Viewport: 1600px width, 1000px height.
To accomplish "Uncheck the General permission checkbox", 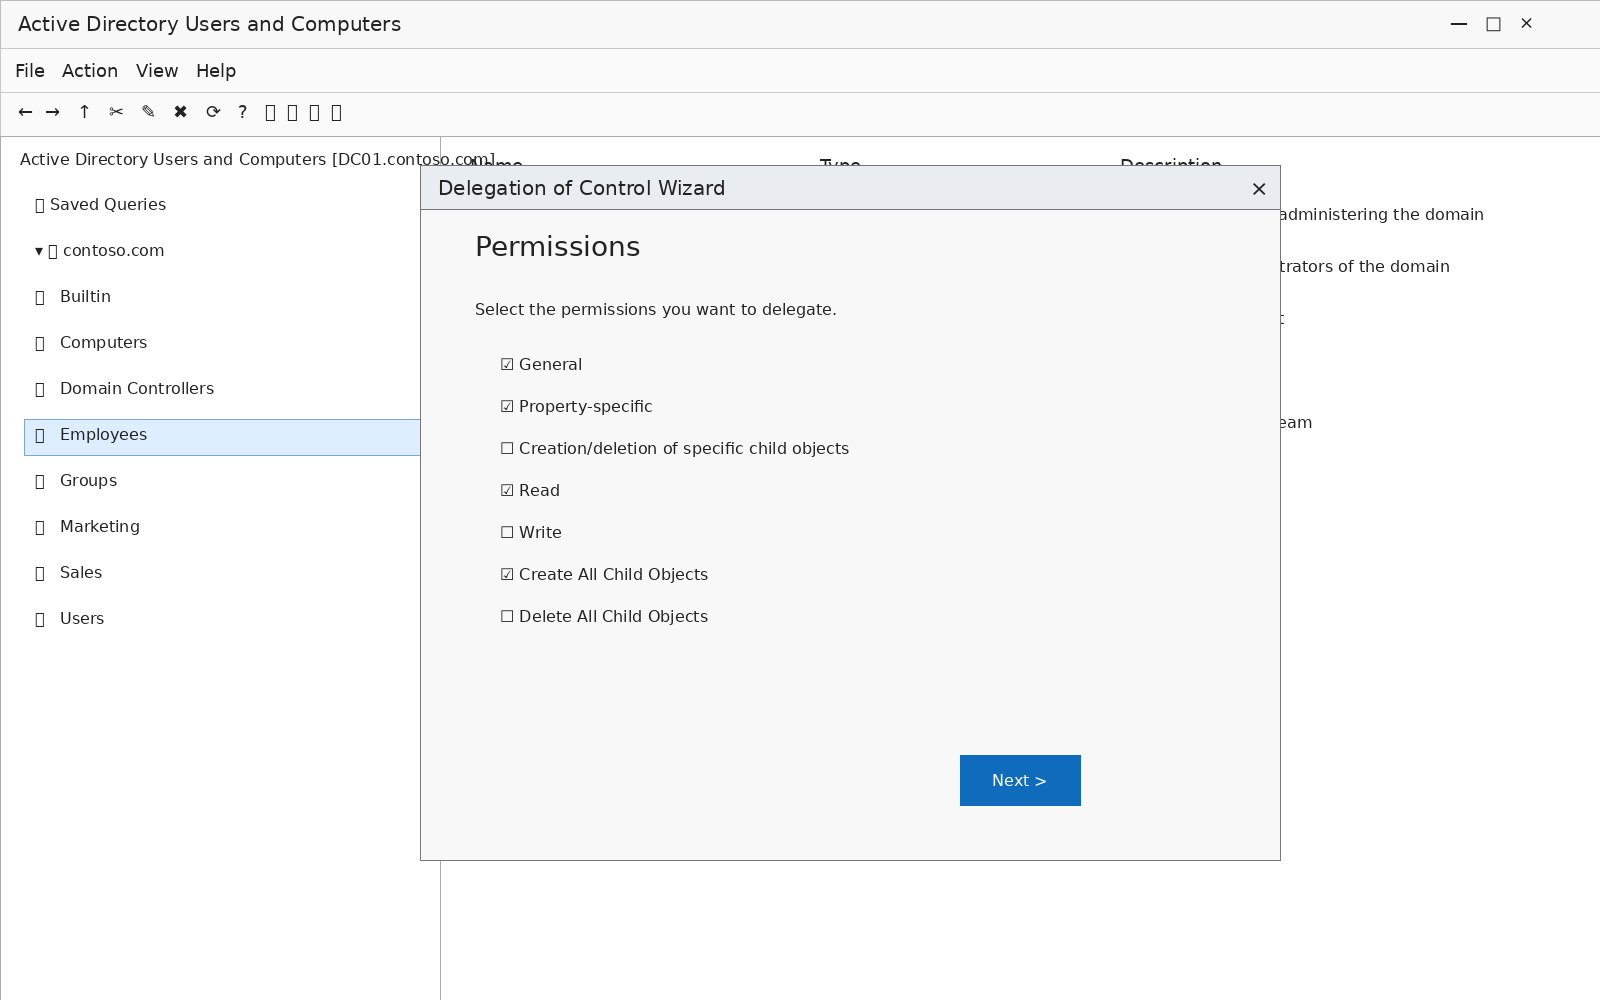I will click(x=507, y=365).
